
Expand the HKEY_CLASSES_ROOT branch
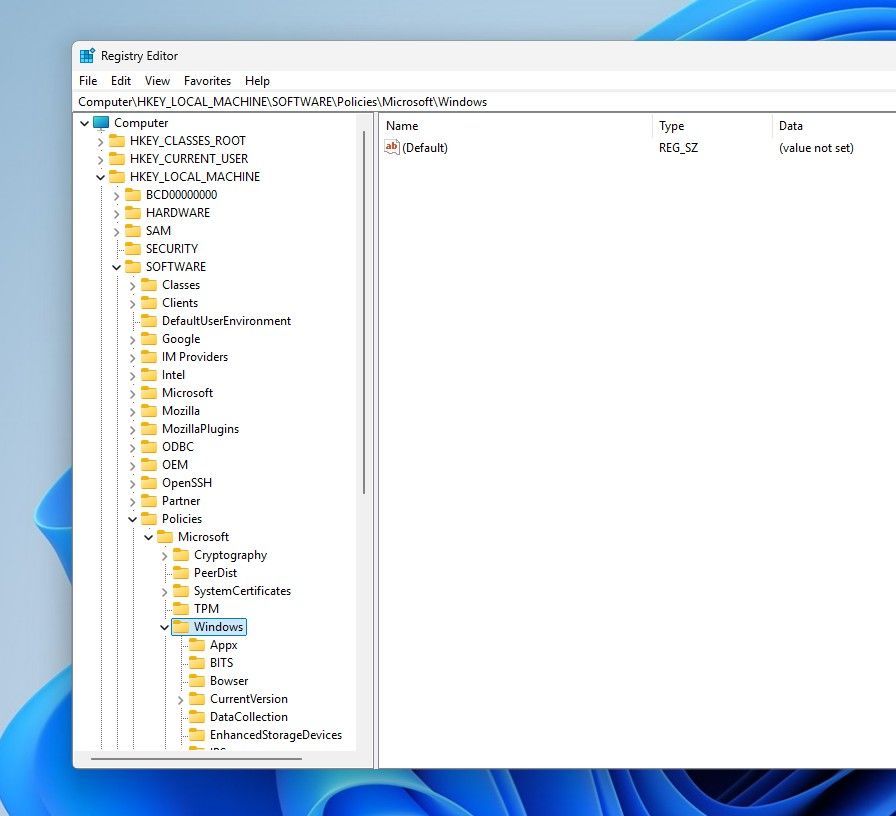point(100,140)
